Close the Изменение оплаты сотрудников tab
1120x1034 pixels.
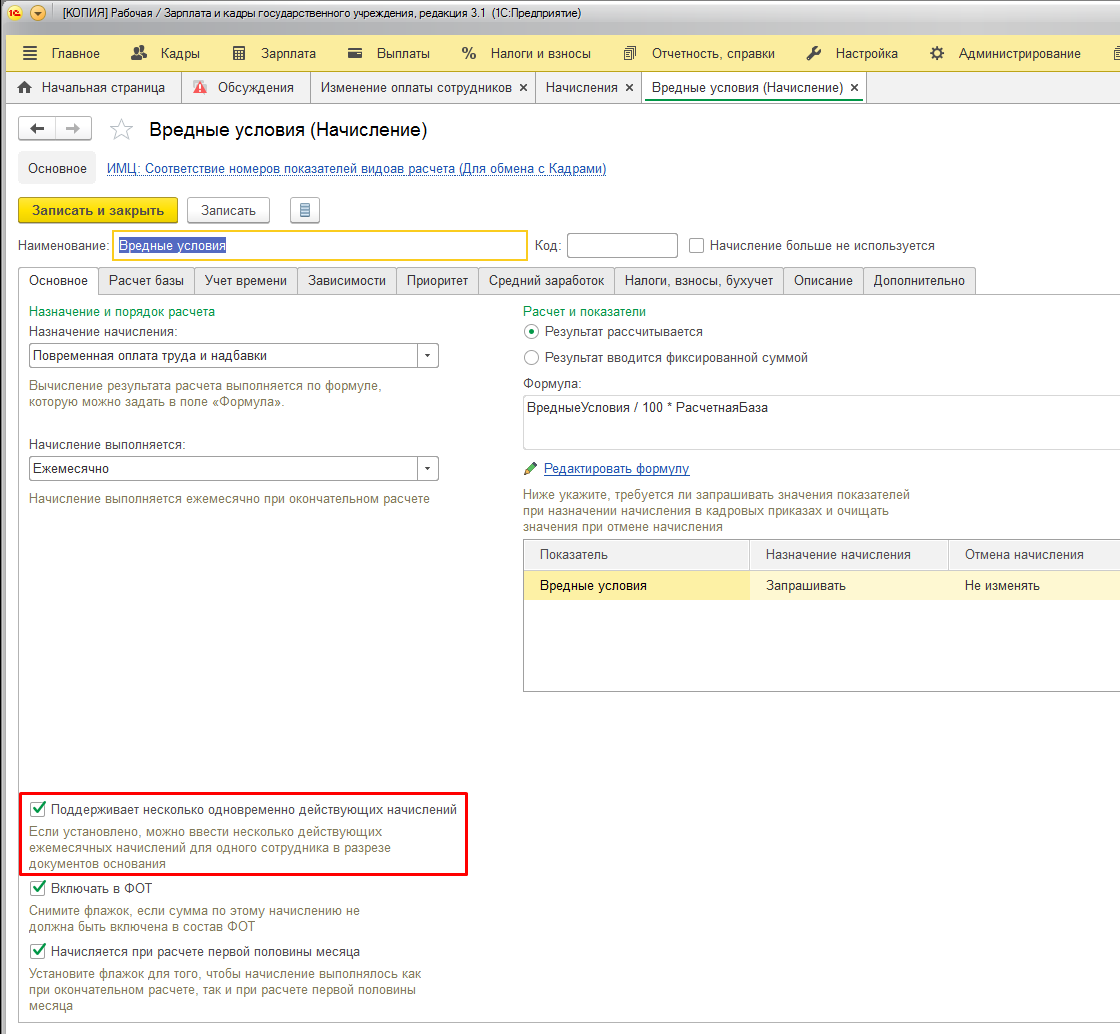[x=523, y=88]
